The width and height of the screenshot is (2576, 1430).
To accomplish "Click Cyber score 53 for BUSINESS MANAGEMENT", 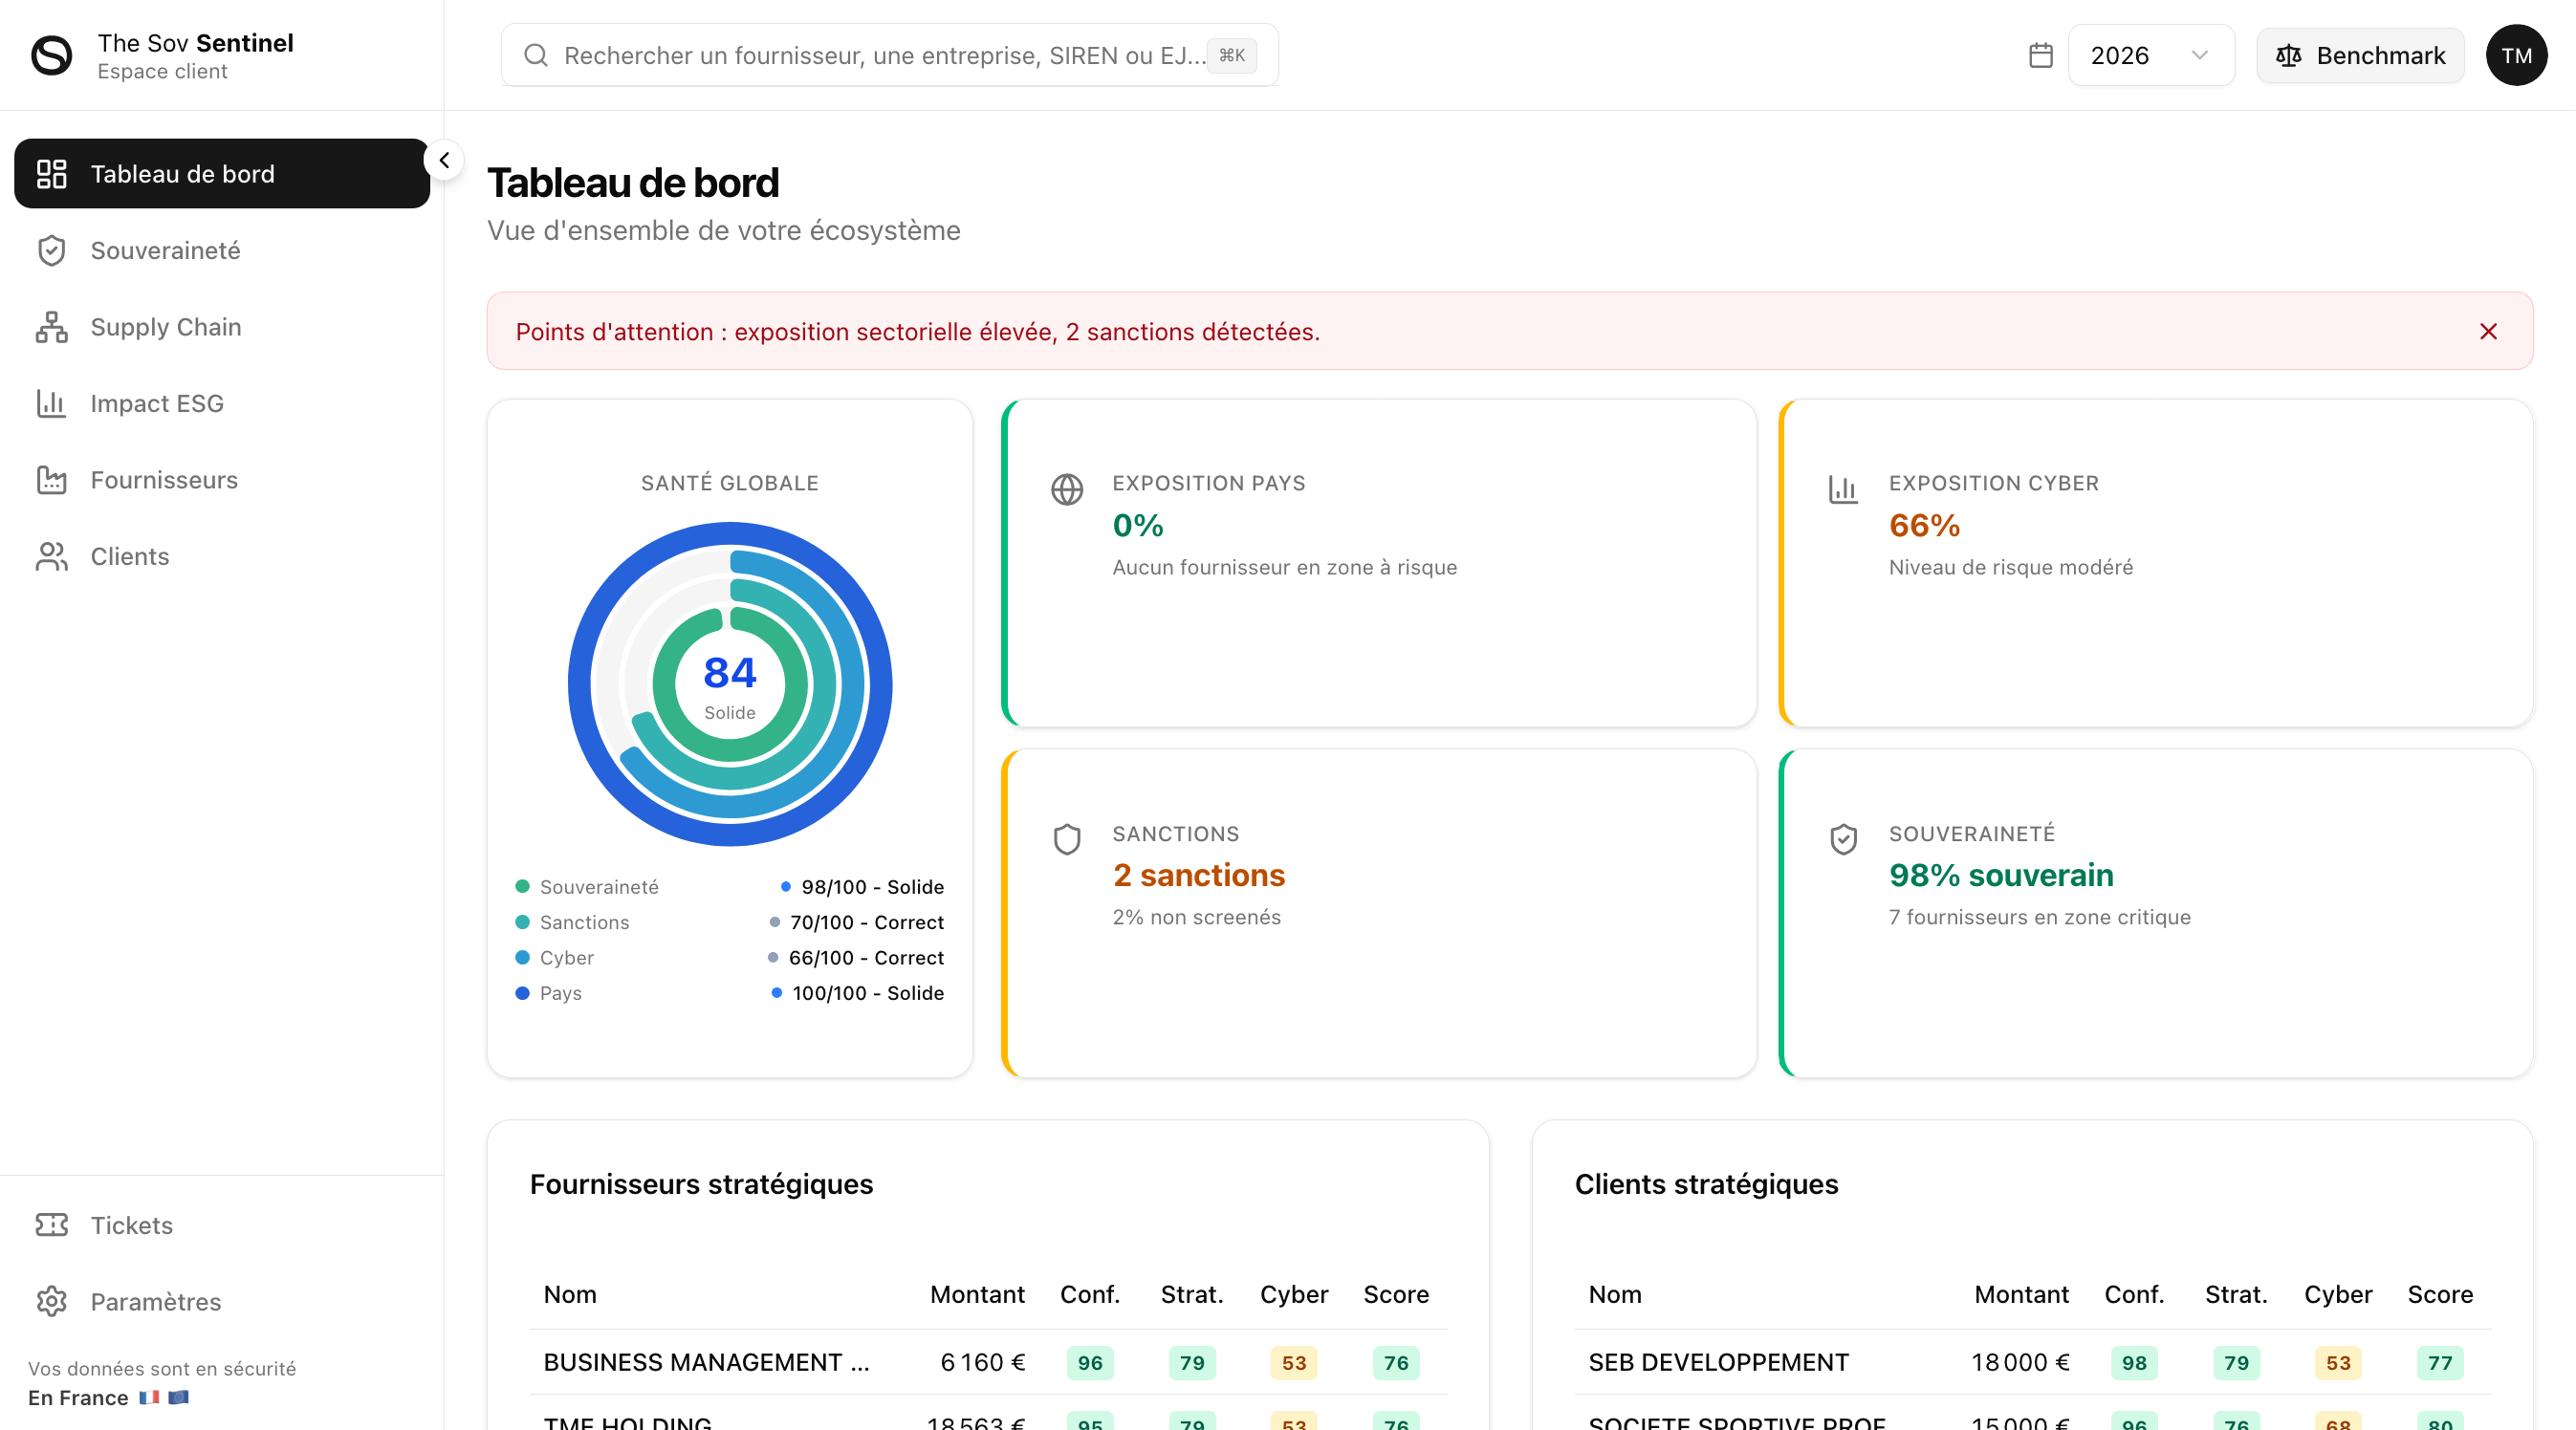I will pos(1294,1363).
